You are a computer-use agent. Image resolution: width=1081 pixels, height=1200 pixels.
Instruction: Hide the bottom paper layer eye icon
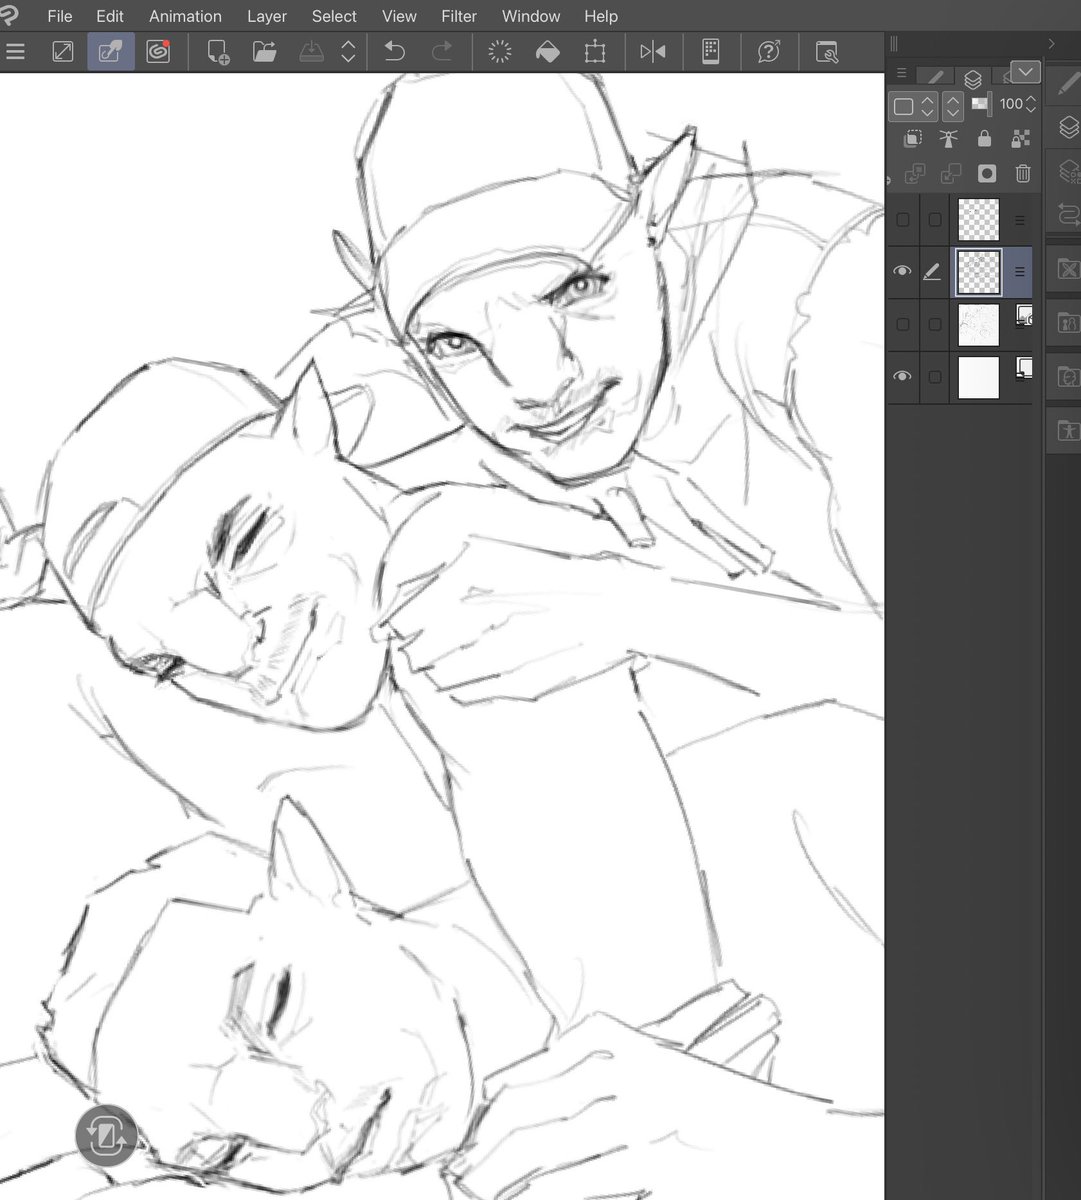[x=902, y=376]
